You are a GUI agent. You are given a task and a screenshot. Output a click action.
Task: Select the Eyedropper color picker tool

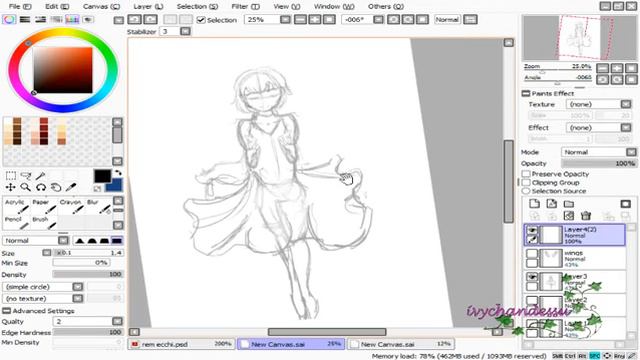click(71, 187)
